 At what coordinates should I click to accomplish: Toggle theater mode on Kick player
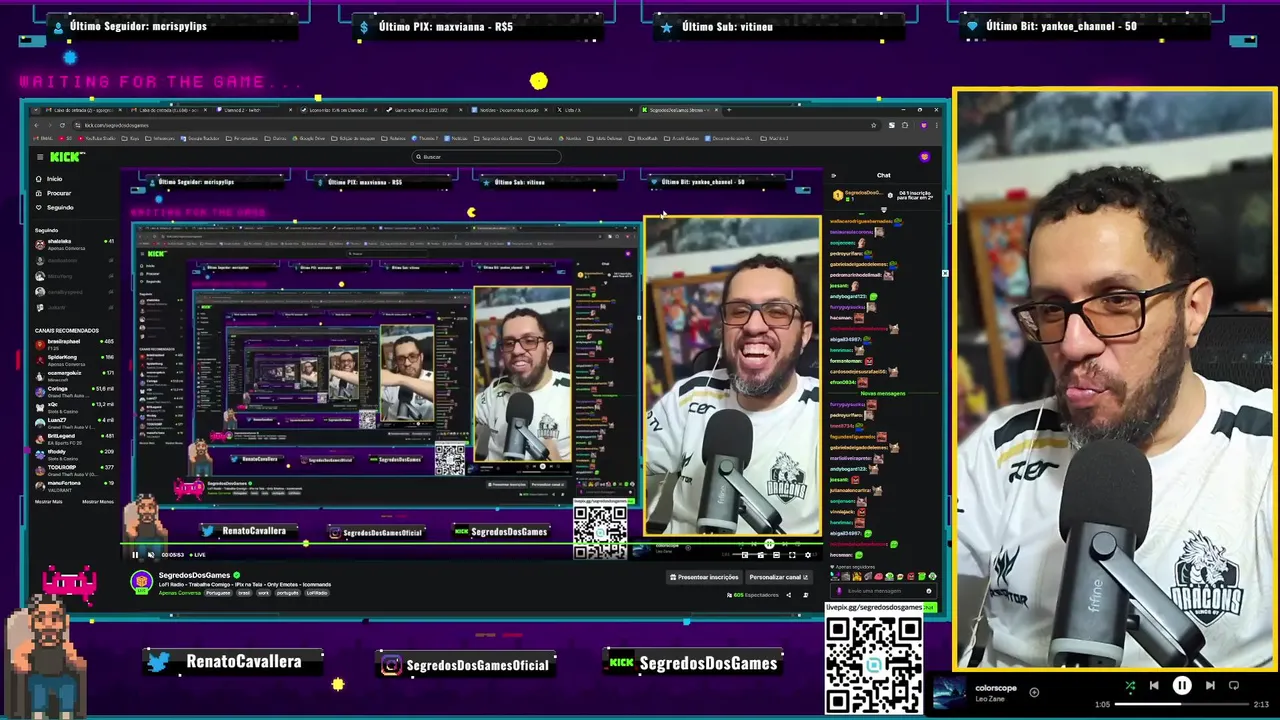pos(776,554)
